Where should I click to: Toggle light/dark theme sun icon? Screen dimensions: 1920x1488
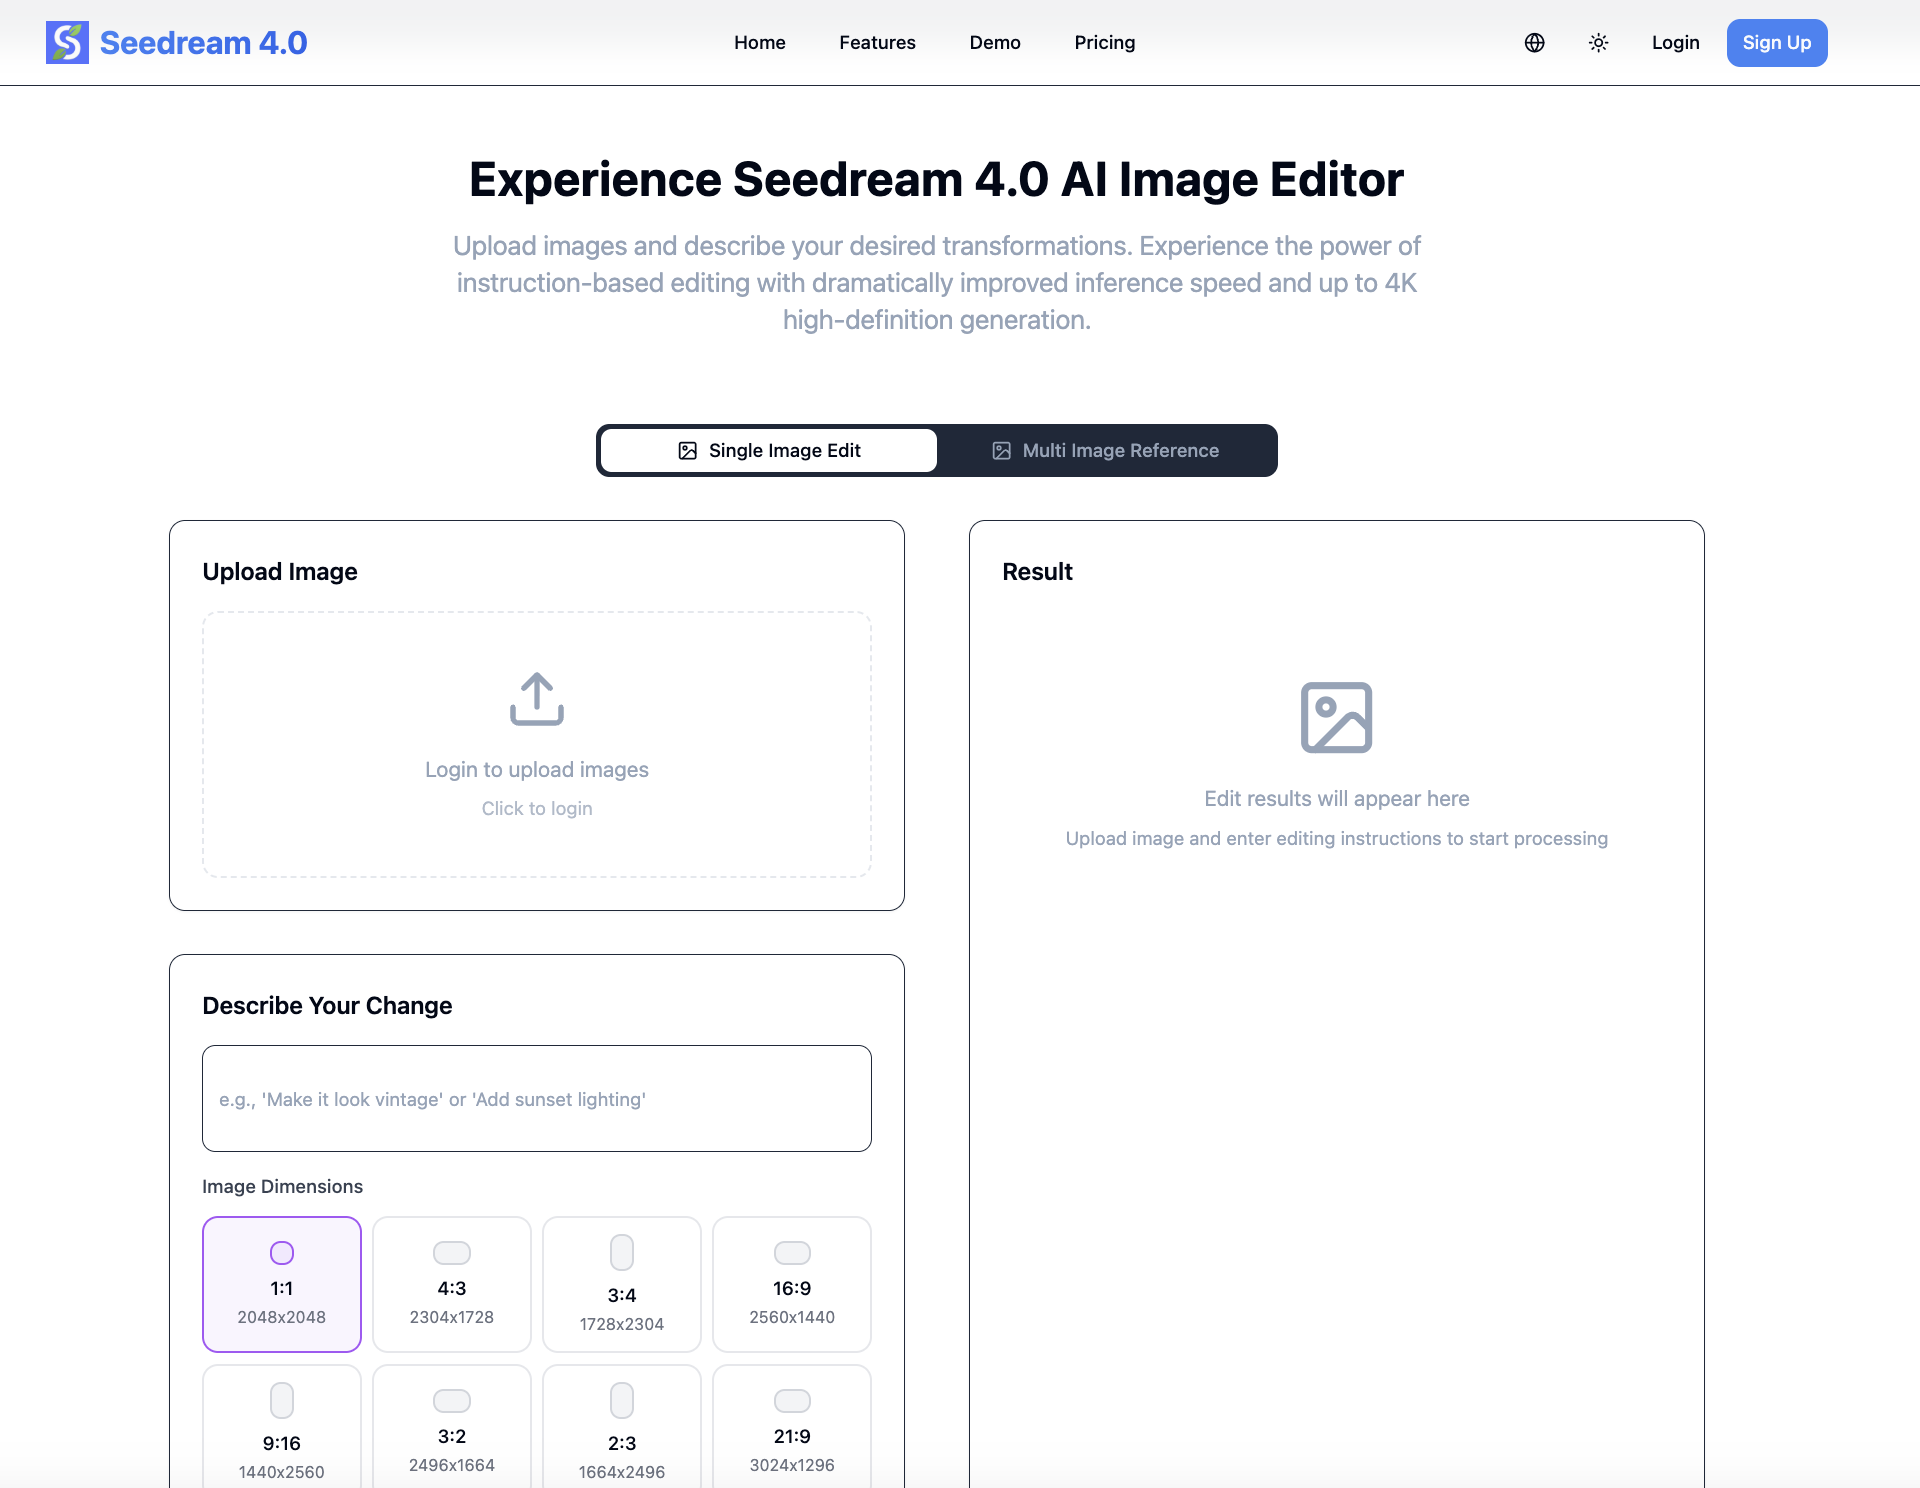click(1598, 43)
